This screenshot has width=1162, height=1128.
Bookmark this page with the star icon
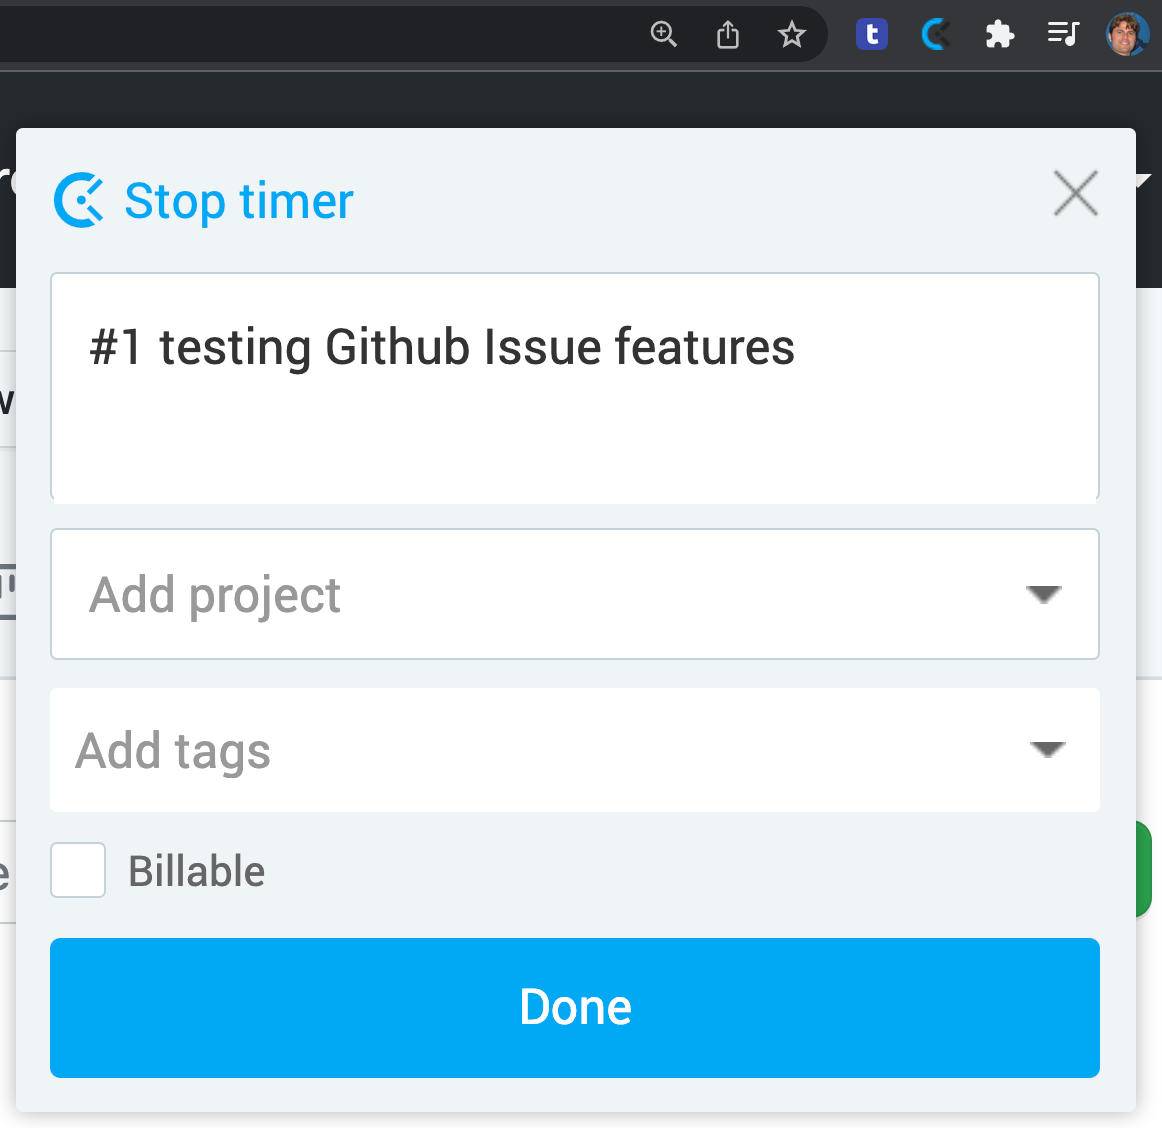coord(791,34)
